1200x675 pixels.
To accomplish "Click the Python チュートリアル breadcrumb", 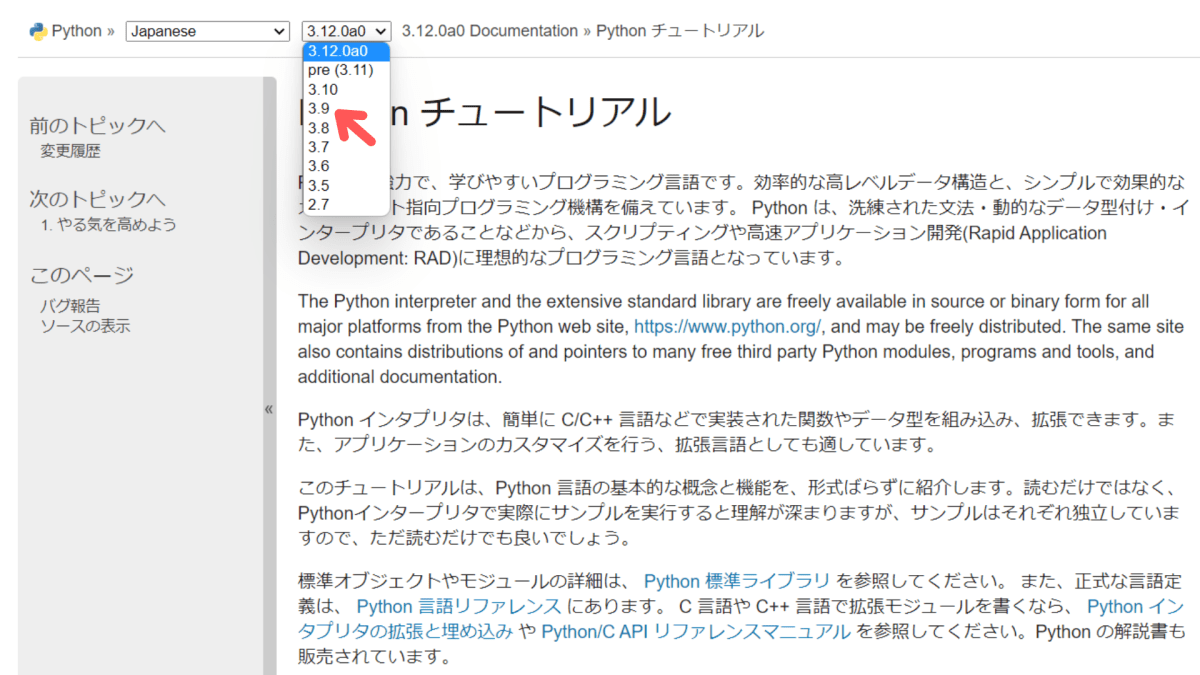I will pyautogui.click(x=680, y=31).
